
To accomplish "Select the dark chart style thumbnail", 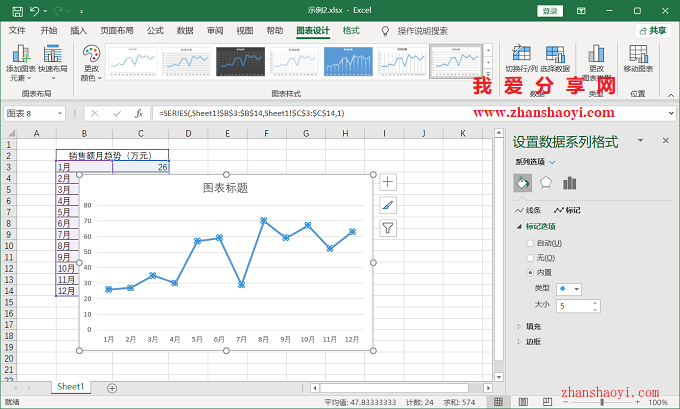I will click(x=240, y=62).
